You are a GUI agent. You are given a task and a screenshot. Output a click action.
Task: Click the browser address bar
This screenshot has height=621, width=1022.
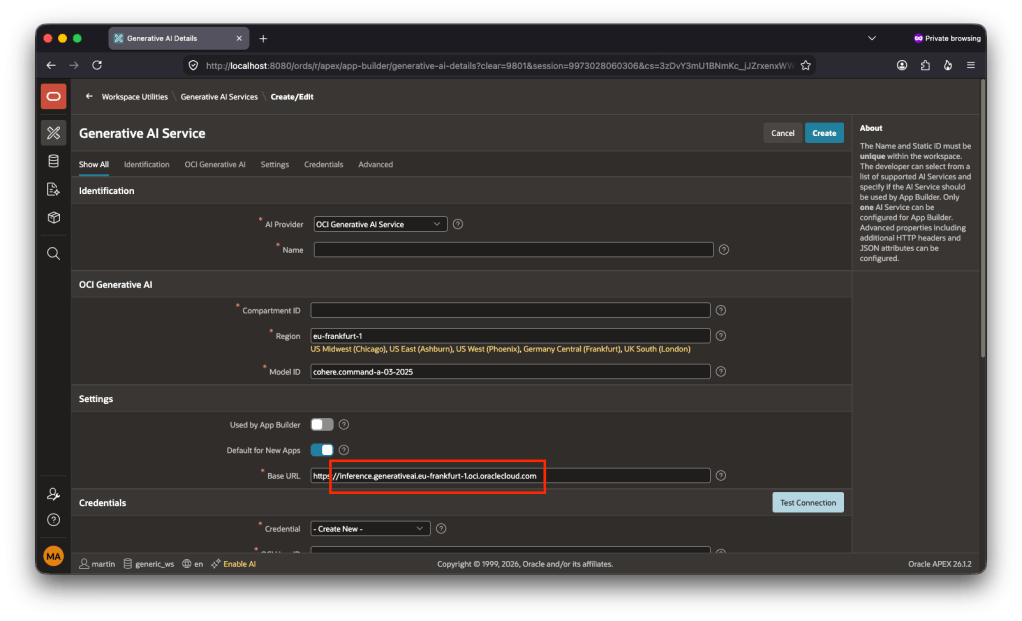coord(499,65)
